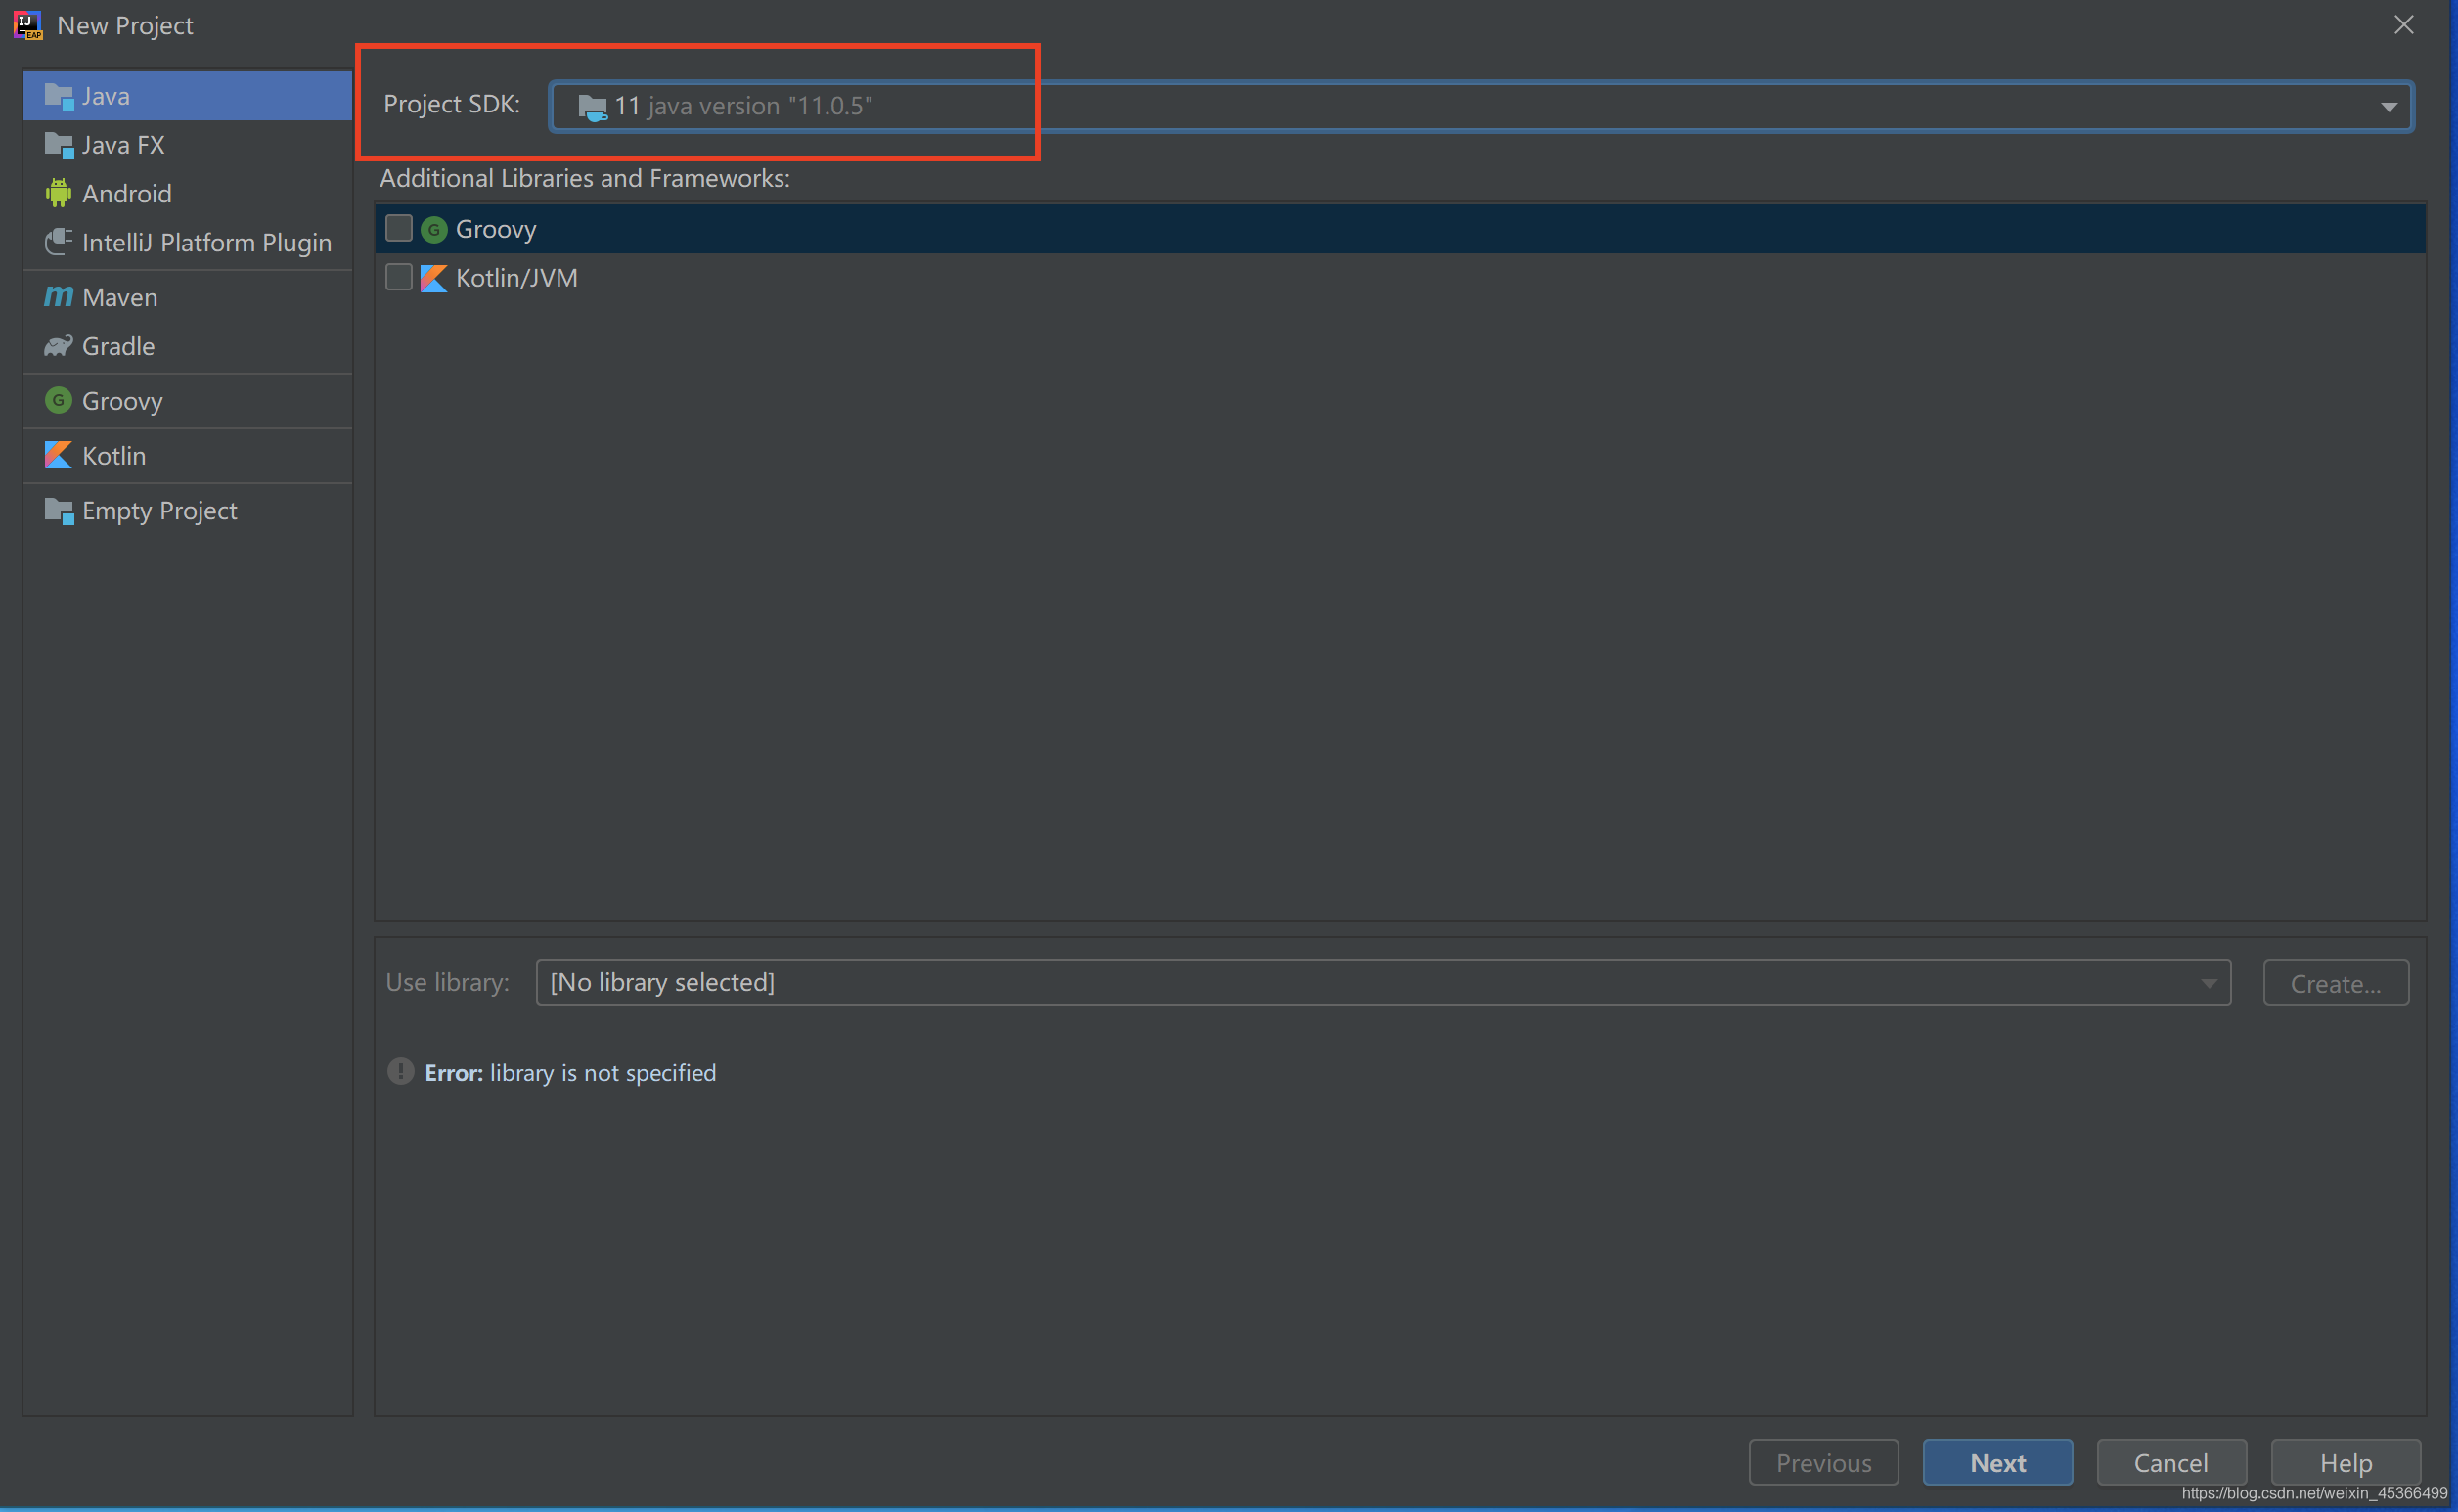Select the Gradle elephant icon
Screen dimensions: 2458x1512
[59, 346]
